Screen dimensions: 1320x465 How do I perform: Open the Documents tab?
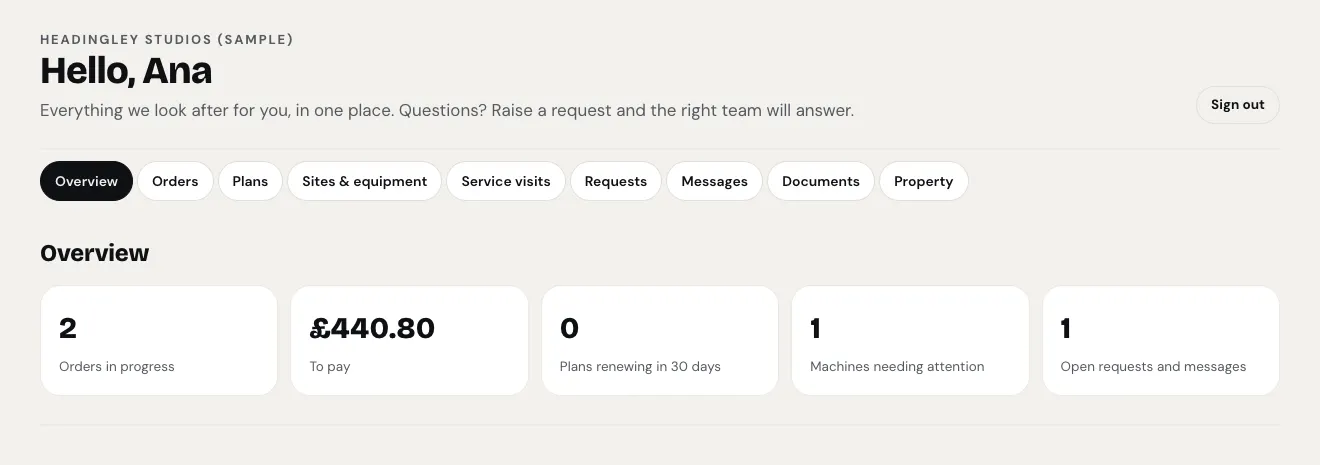pyautogui.click(x=821, y=181)
